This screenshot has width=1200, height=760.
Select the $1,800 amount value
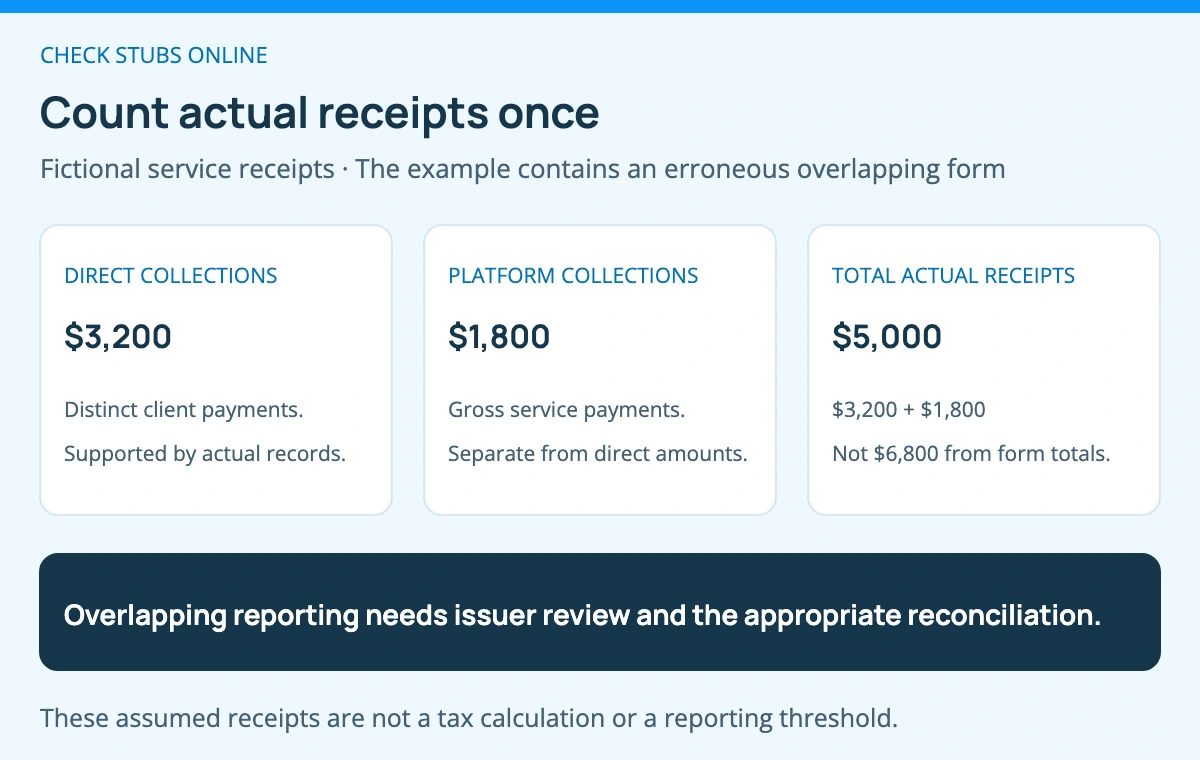click(x=499, y=337)
